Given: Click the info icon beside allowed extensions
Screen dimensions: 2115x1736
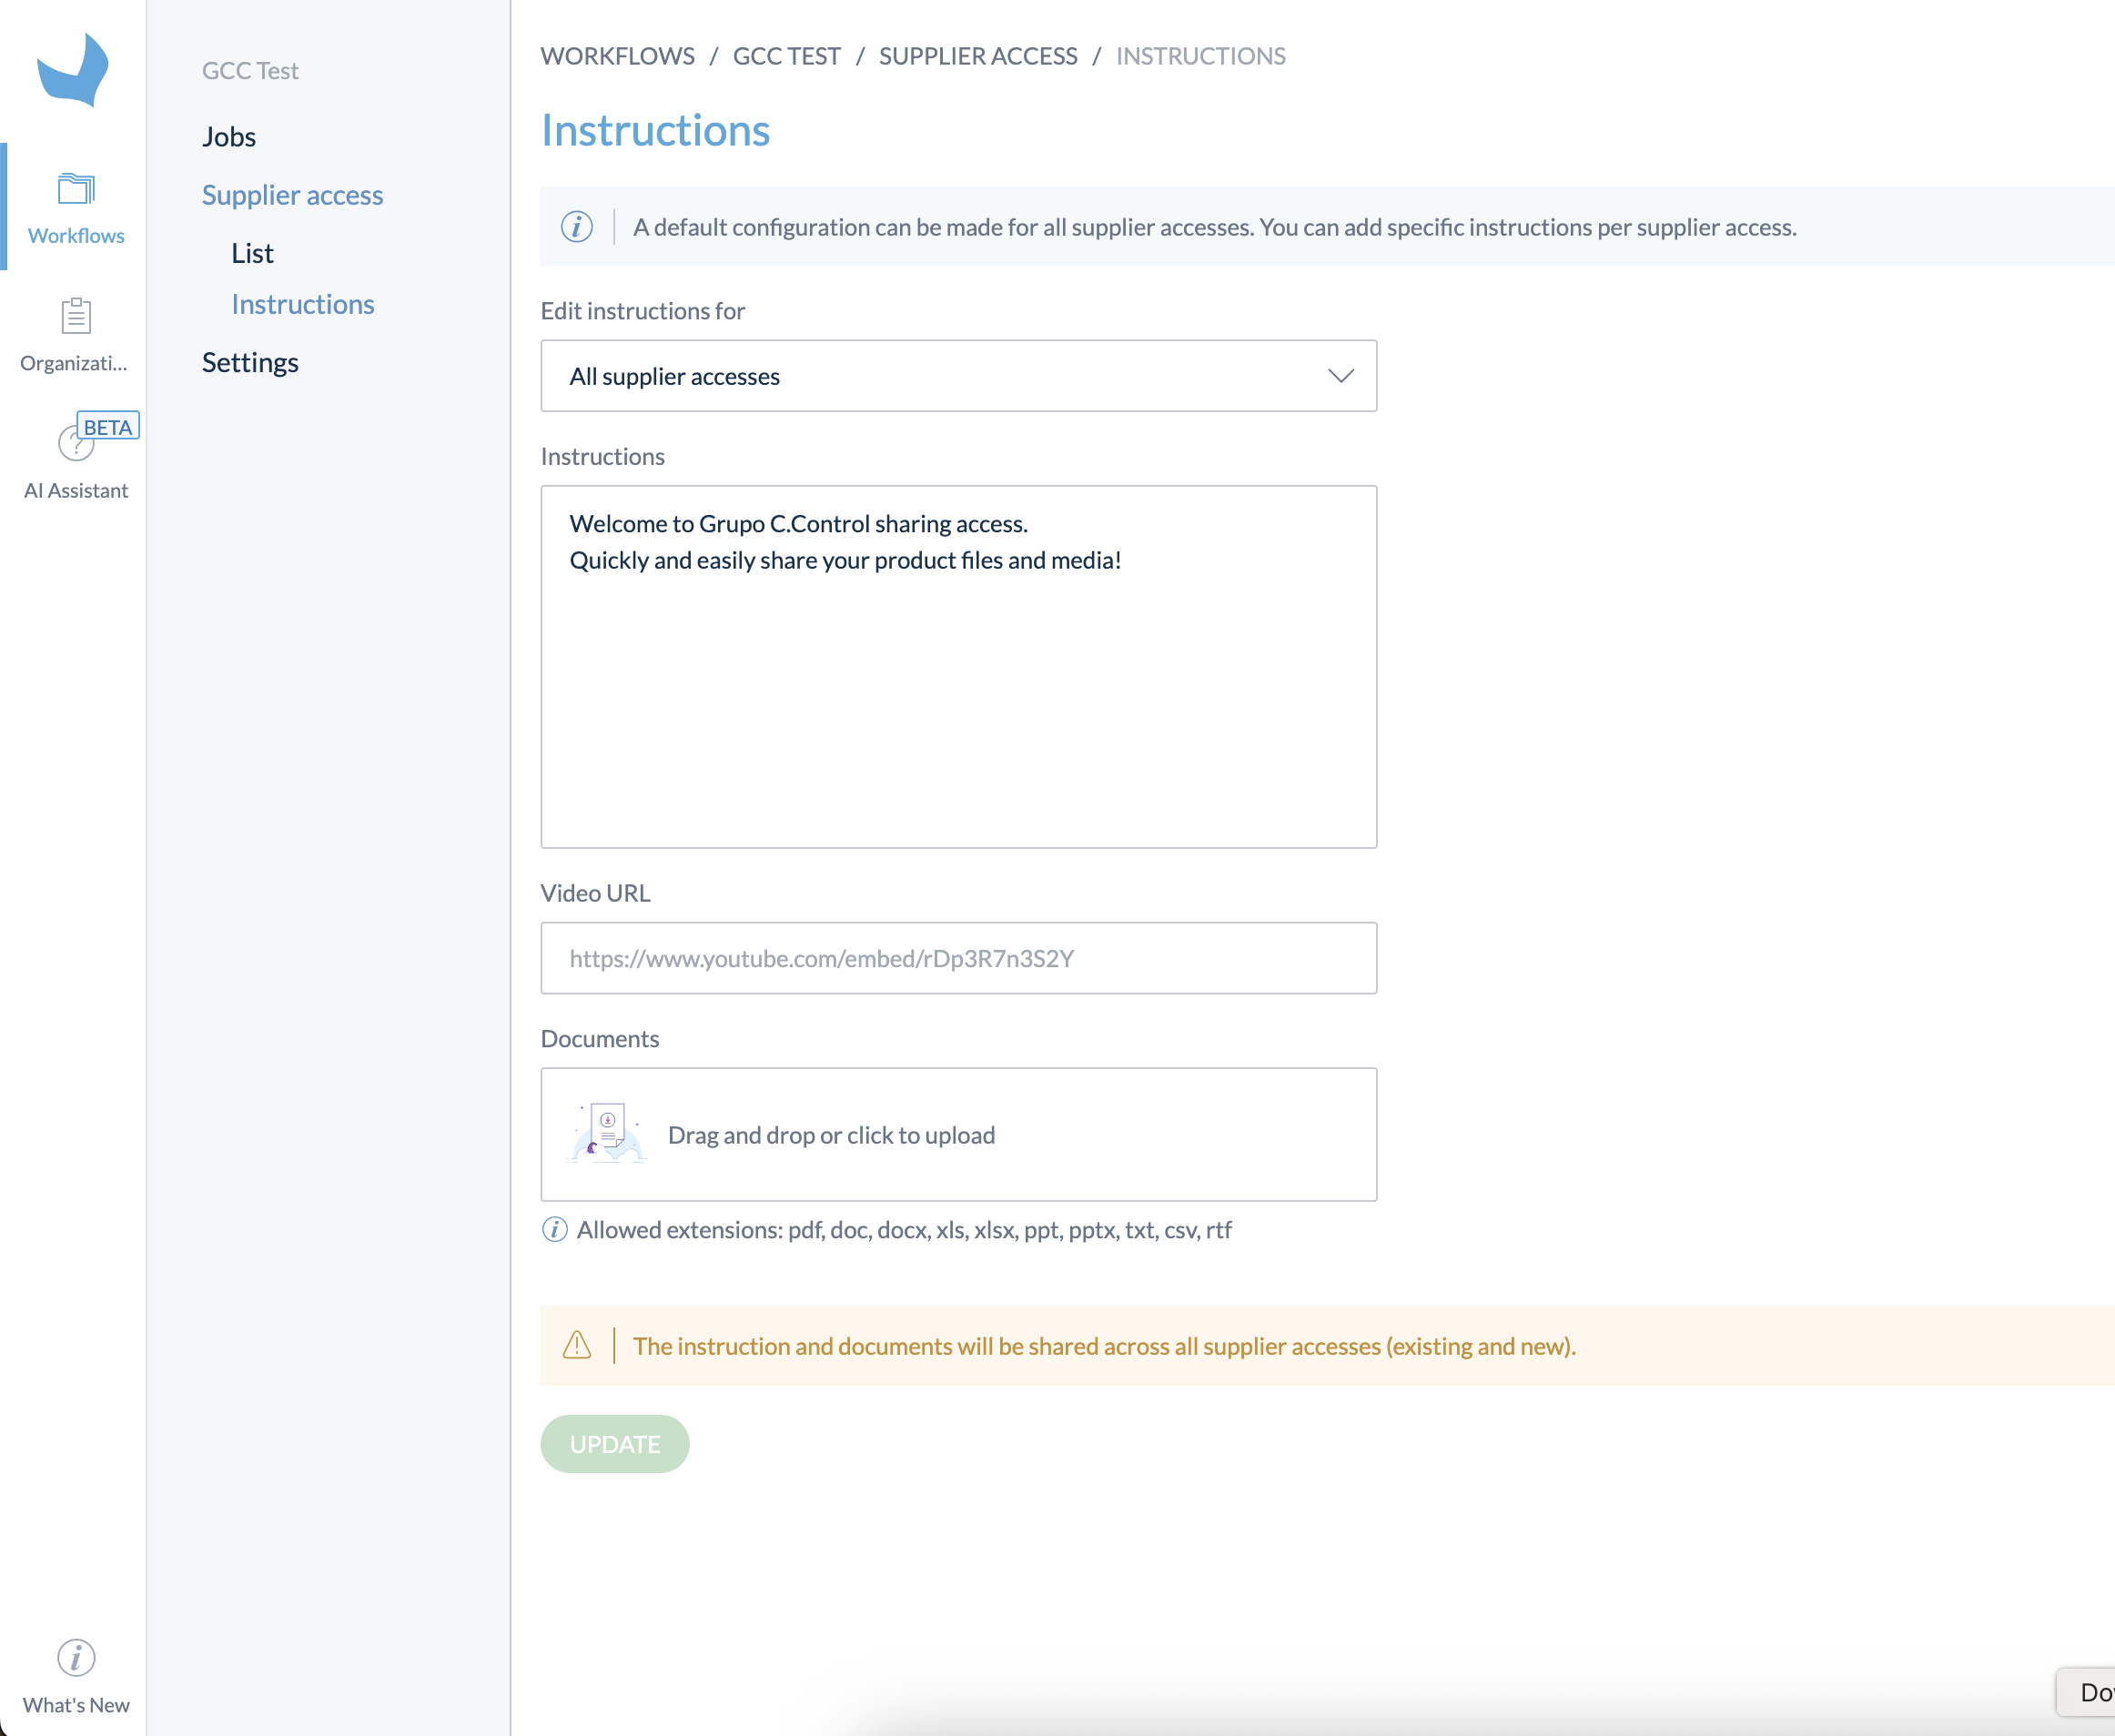Looking at the screenshot, I should 554,1230.
